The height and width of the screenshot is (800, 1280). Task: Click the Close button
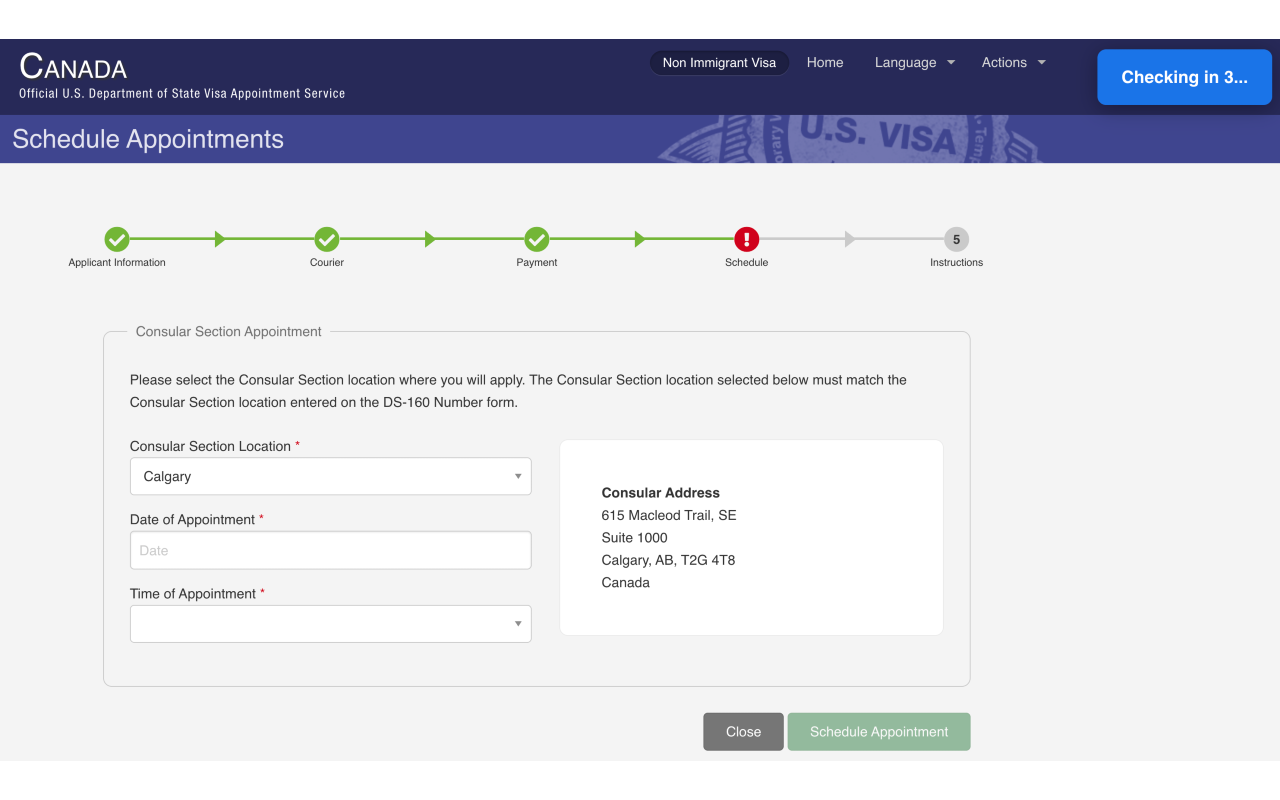743,732
